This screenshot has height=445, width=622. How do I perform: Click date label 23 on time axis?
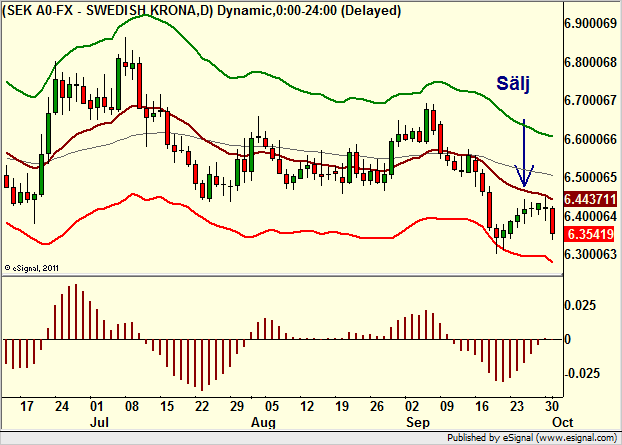(x=517, y=407)
